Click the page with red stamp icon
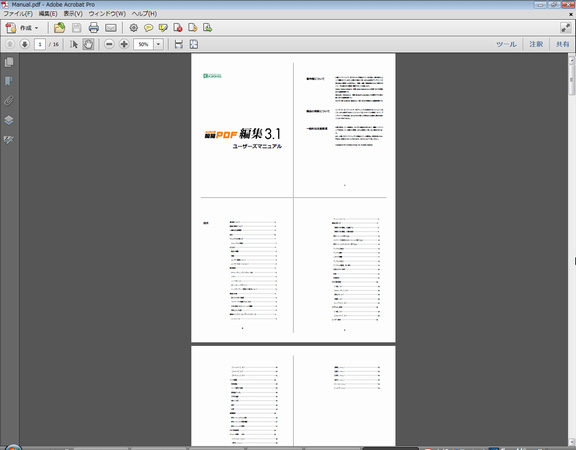The height and width of the screenshot is (450, 576). pyautogui.click(x=178, y=28)
